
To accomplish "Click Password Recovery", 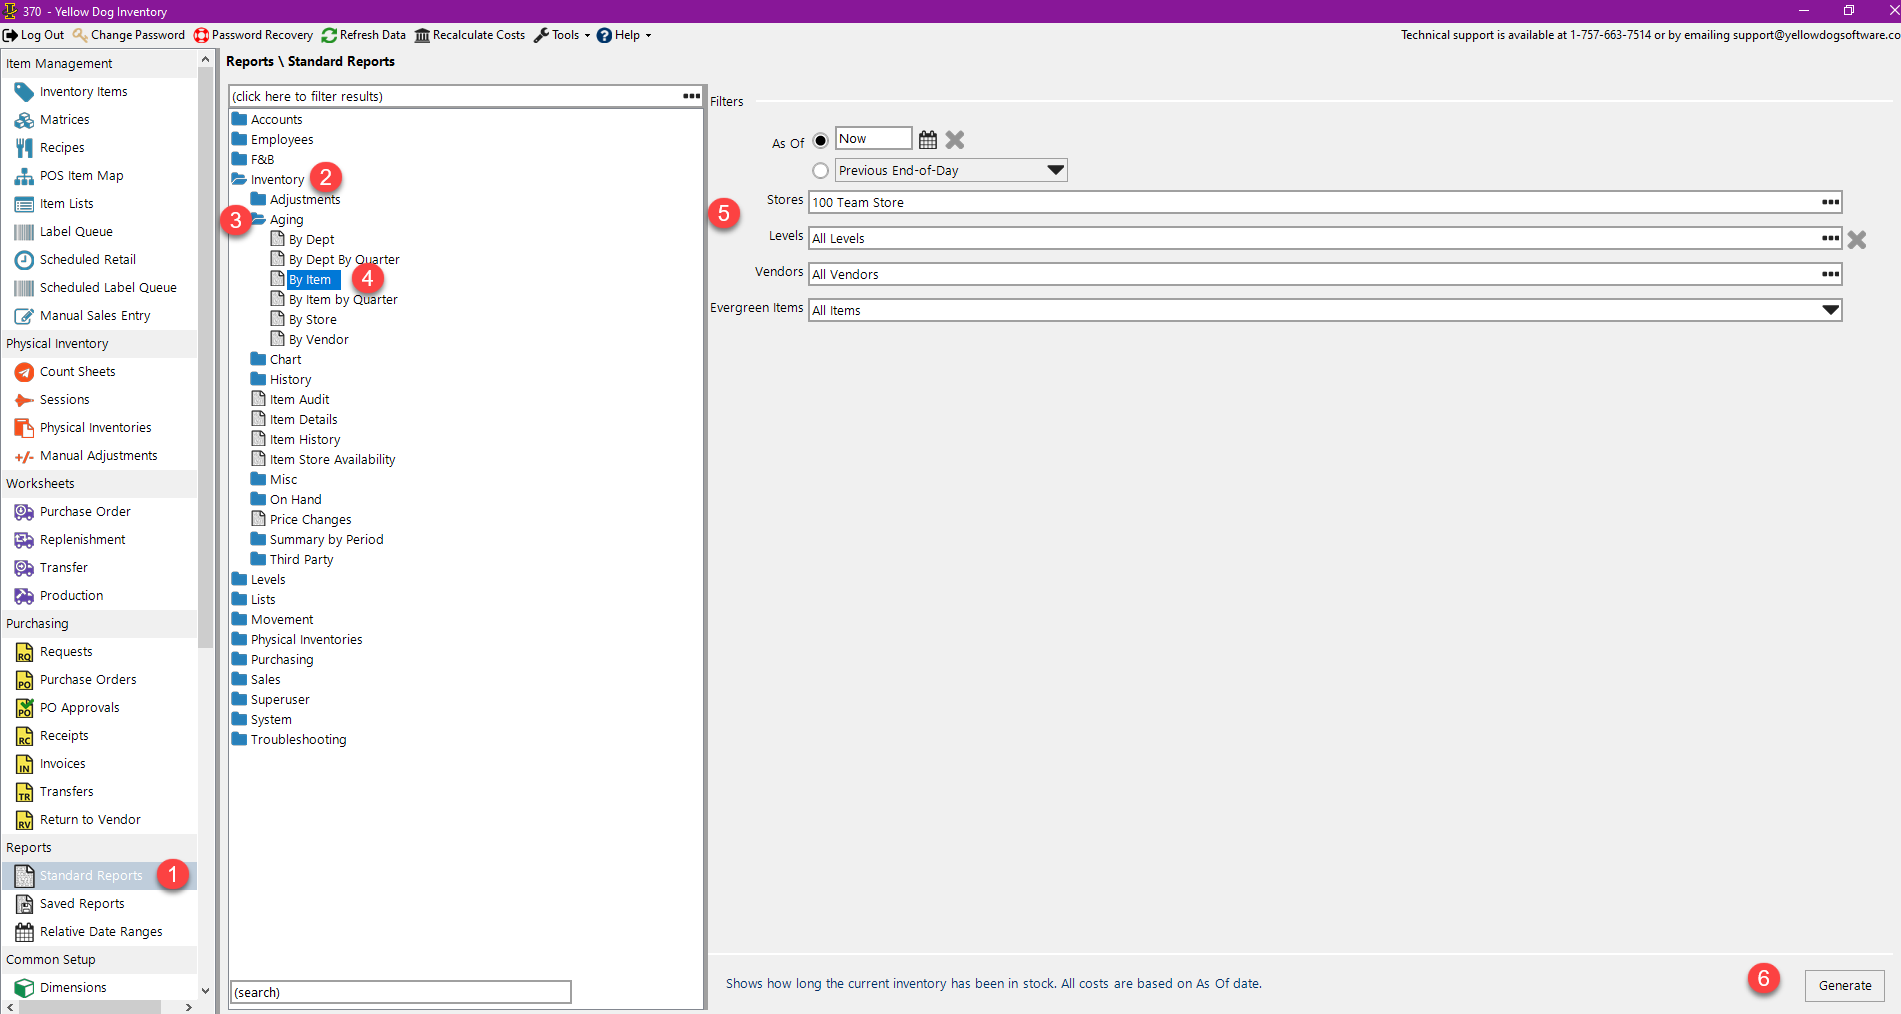I will pyautogui.click(x=254, y=35).
